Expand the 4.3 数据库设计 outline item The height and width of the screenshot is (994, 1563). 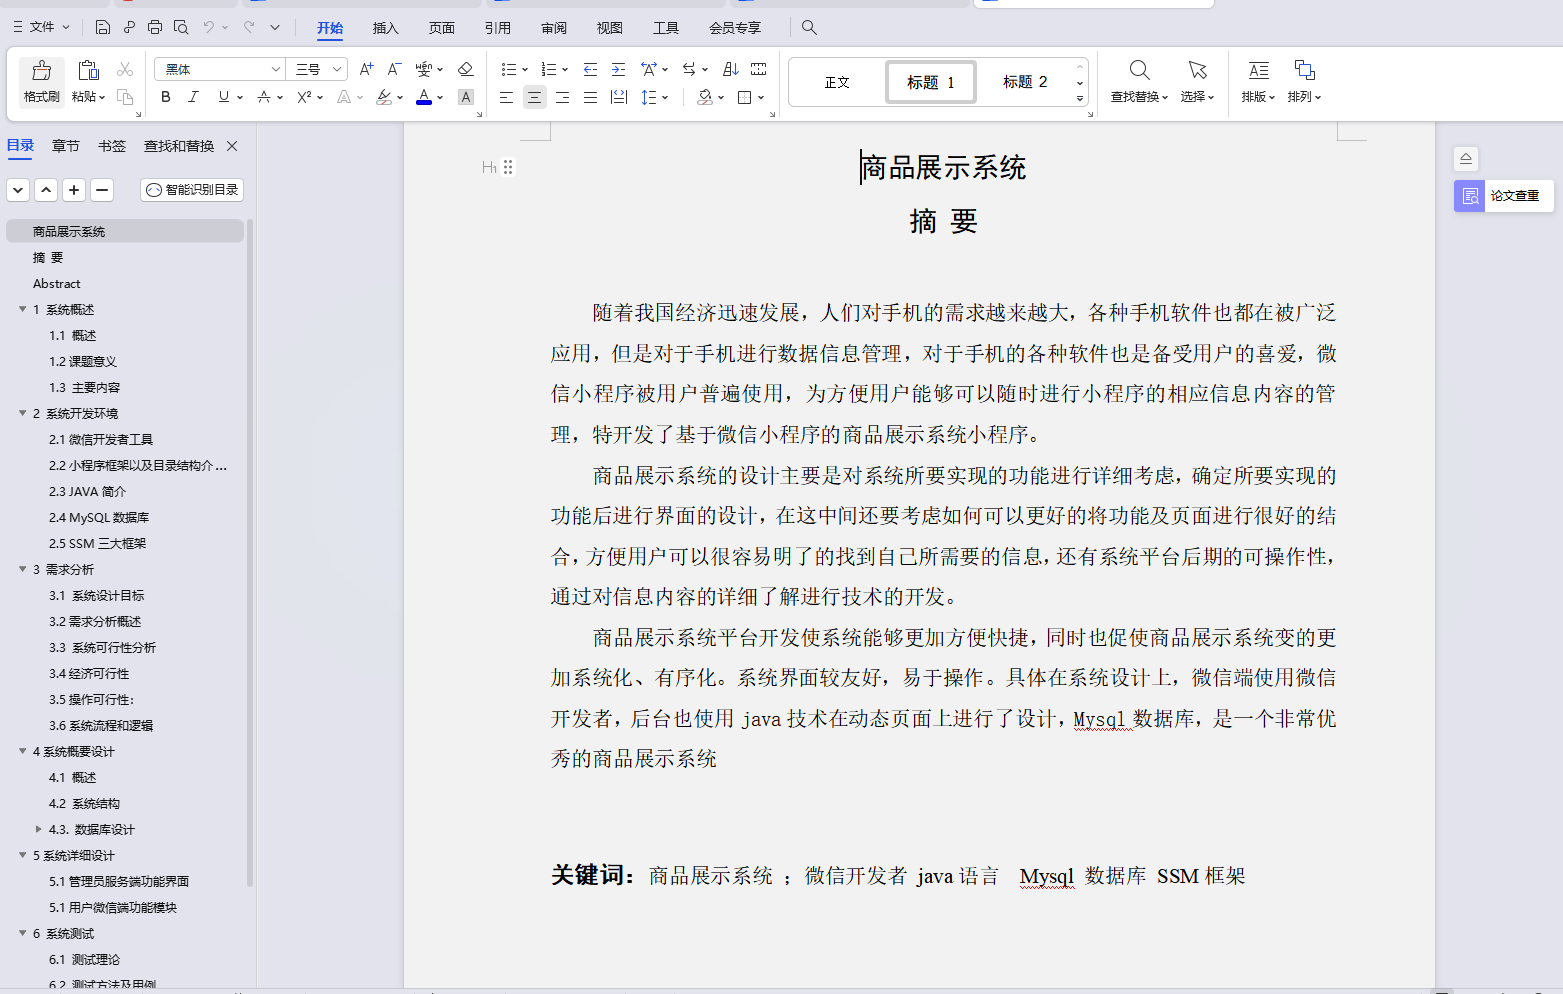tap(39, 829)
